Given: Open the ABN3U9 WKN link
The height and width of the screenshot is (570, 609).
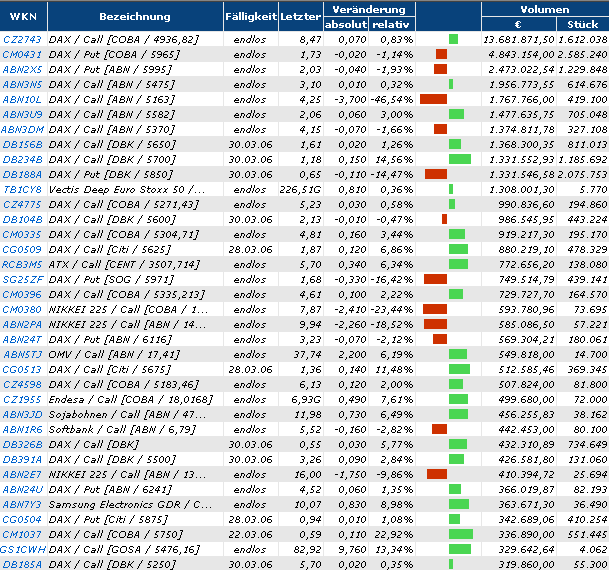Looking at the screenshot, I should (23, 115).
